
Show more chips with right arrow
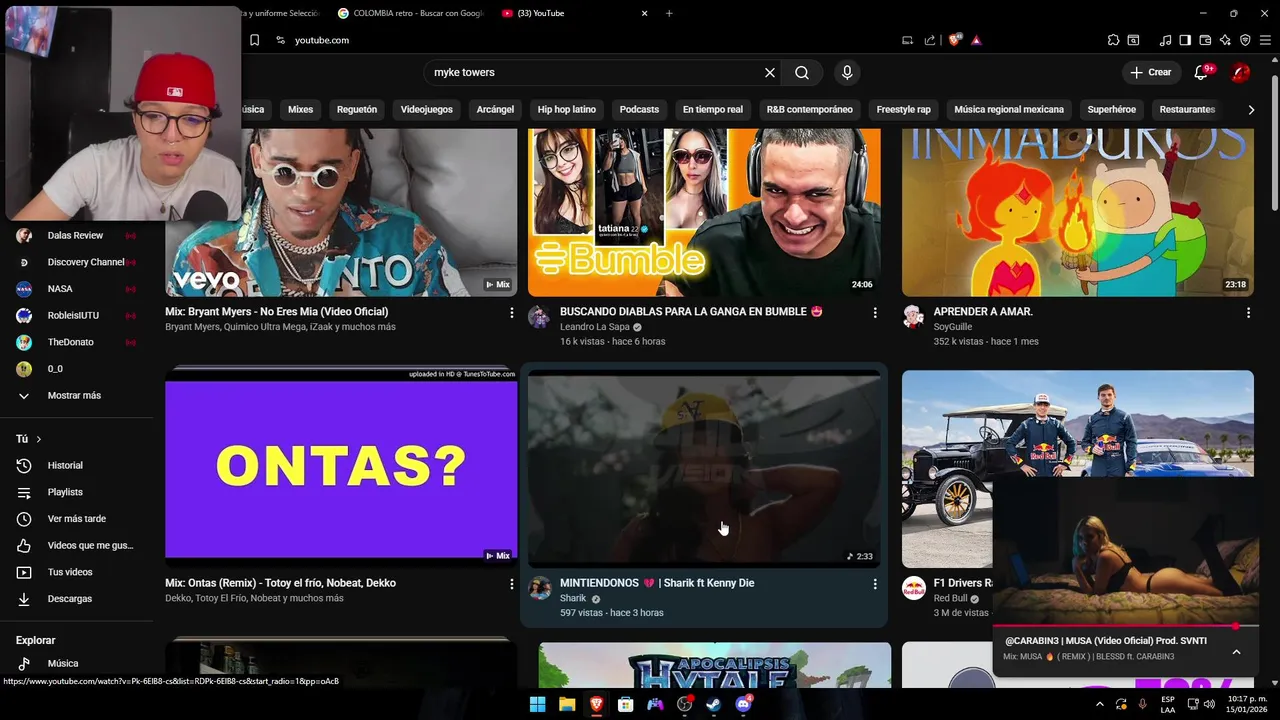tap(1251, 109)
